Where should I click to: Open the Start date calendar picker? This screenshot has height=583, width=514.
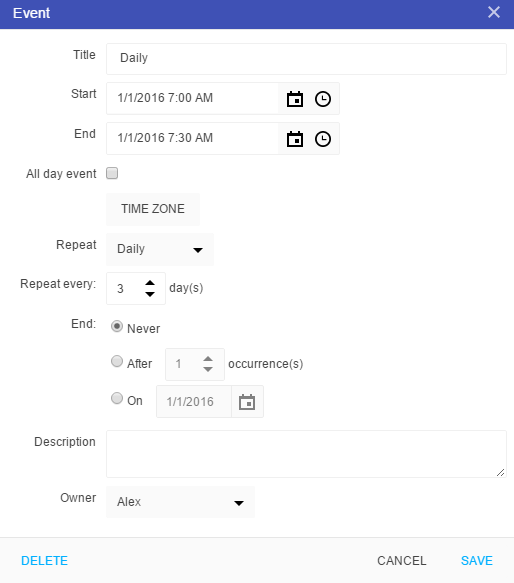[x=295, y=99]
